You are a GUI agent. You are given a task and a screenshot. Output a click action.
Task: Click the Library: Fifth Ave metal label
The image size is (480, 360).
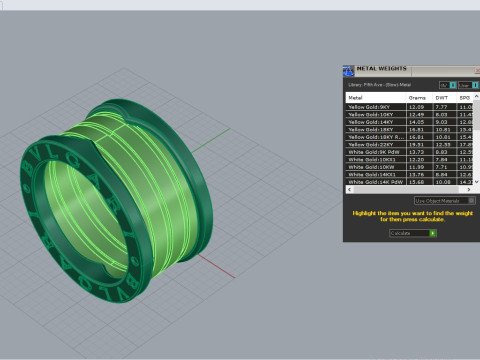[x=379, y=85]
